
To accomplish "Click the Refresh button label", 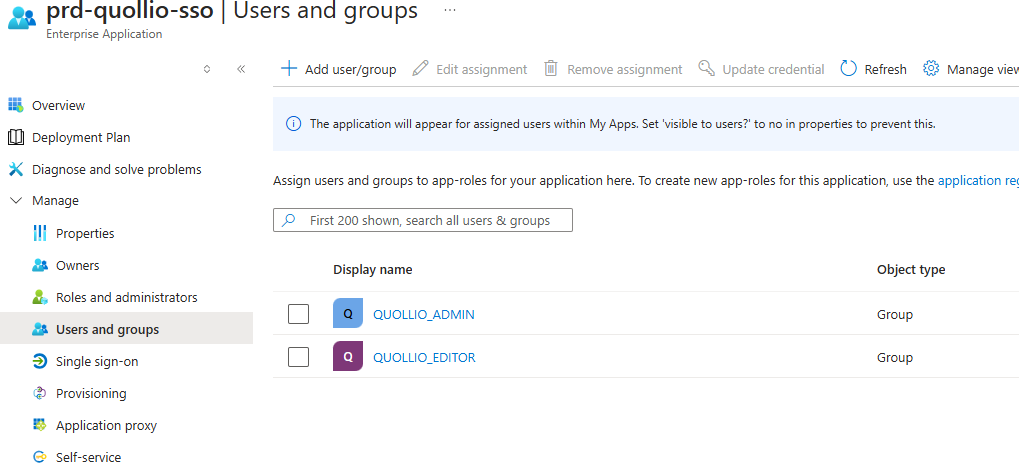I will tap(885, 70).
